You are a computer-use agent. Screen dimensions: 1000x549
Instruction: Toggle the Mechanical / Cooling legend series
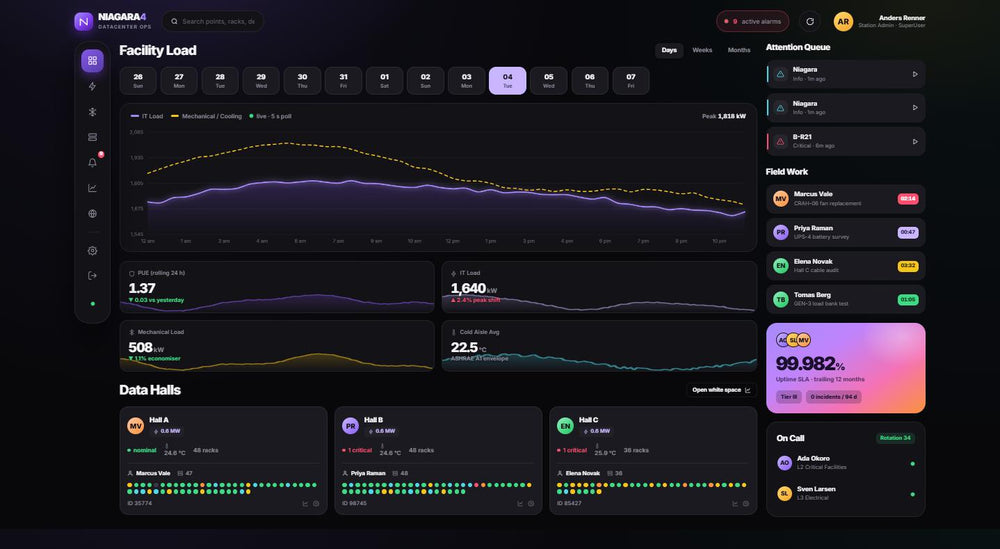click(x=206, y=116)
